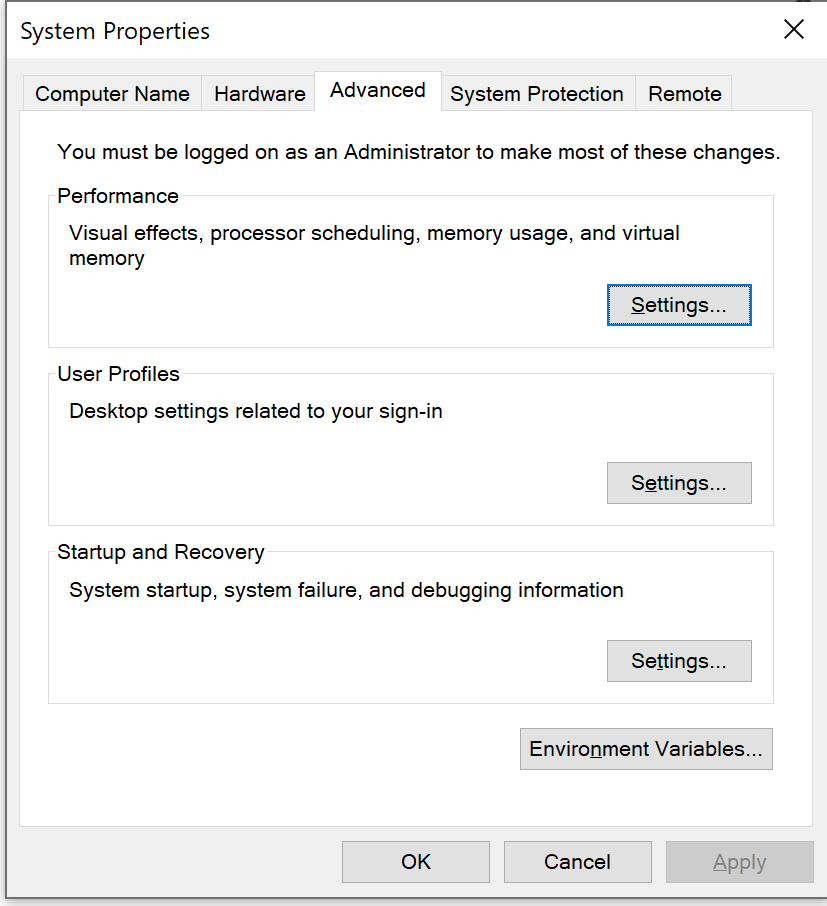The image size is (827, 906).
Task: Switch to the Computer Name tab
Action: coord(112,94)
